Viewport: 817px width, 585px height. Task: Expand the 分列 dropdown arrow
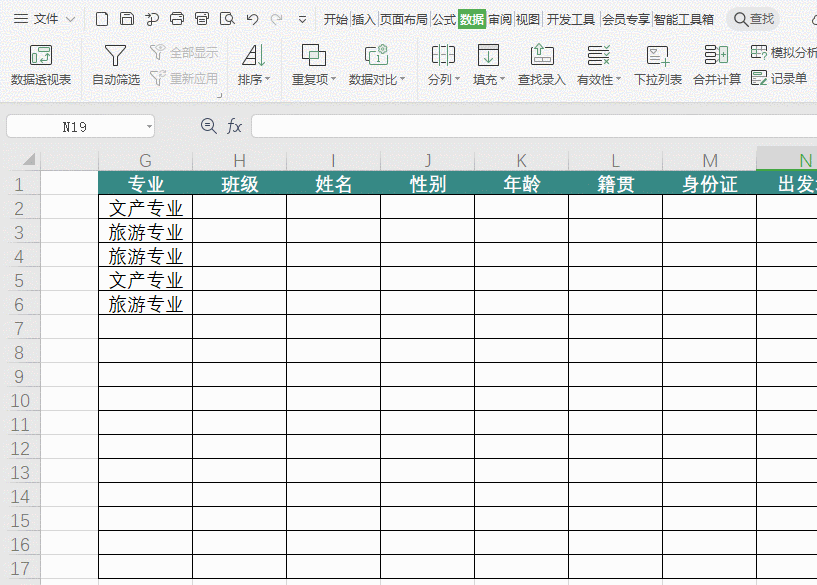457,79
